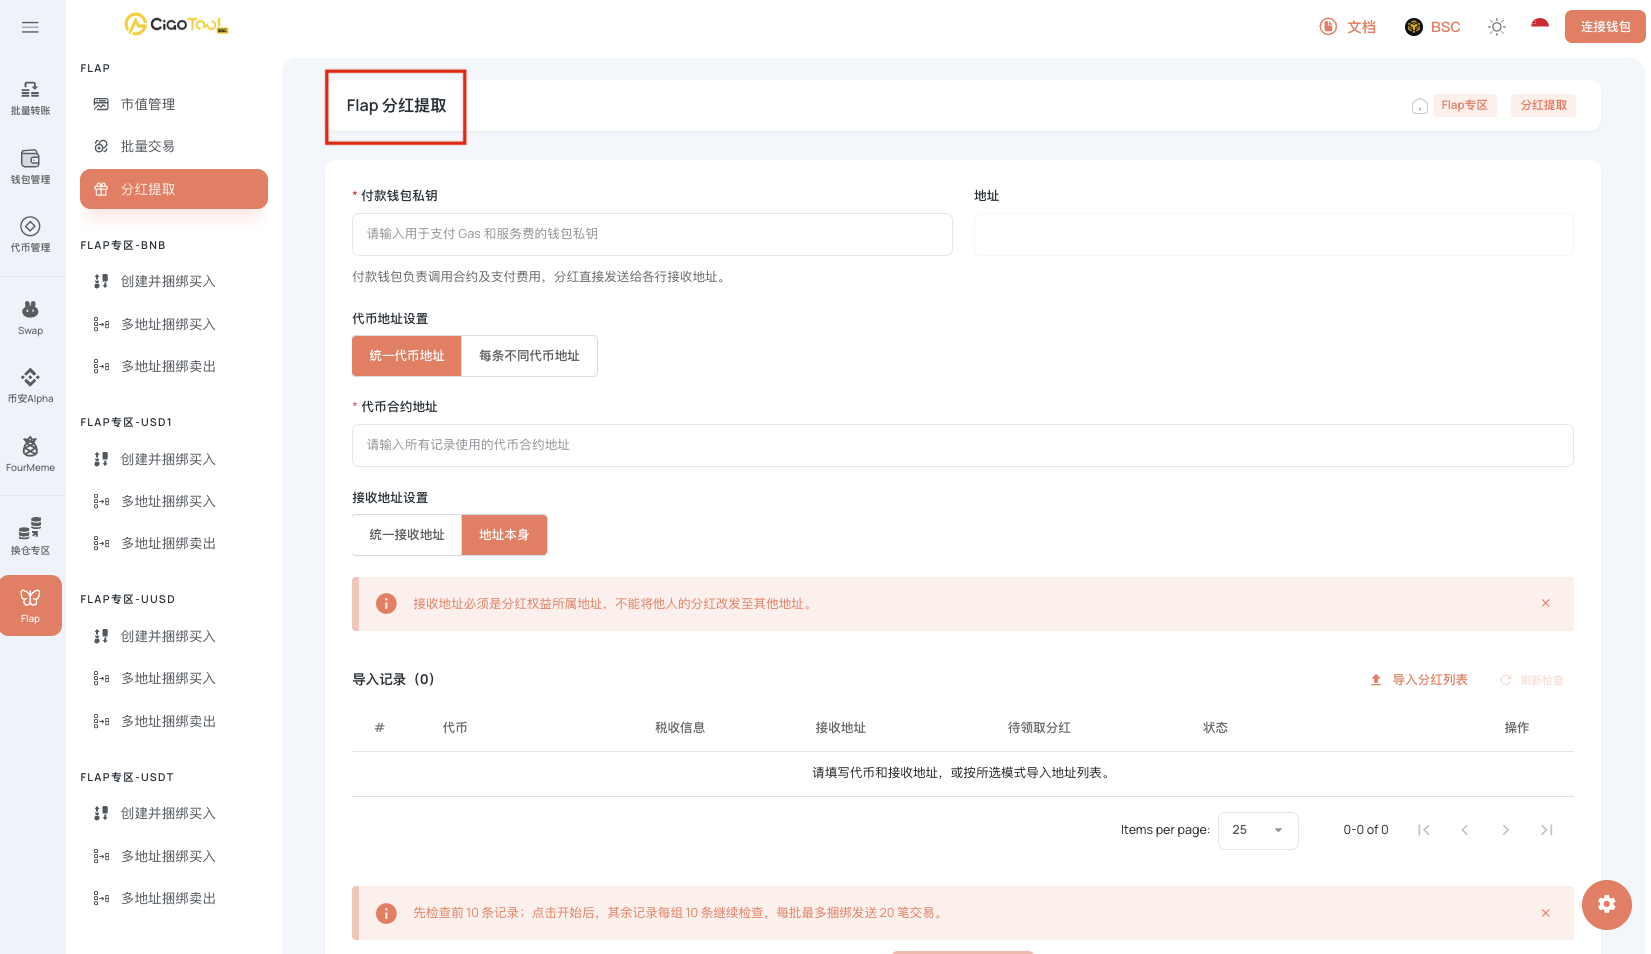The image size is (1651, 954).
Task: Open the hamburger menu icon
Action: [x=30, y=27]
